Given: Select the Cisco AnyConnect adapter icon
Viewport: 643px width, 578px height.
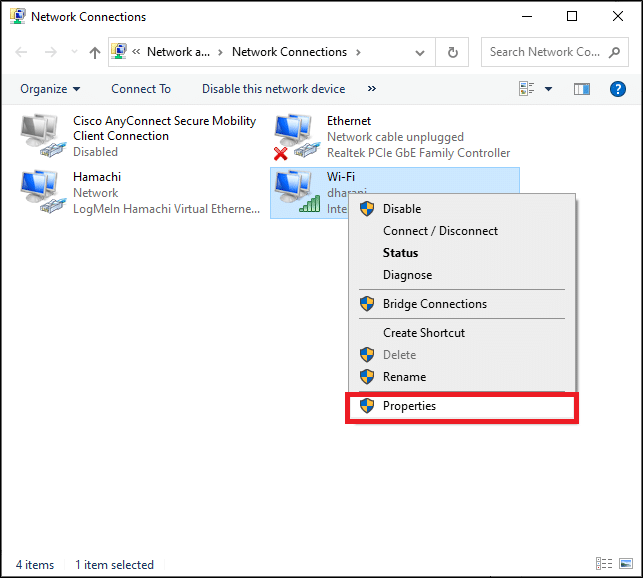Looking at the screenshot, I should coord(42,136).
